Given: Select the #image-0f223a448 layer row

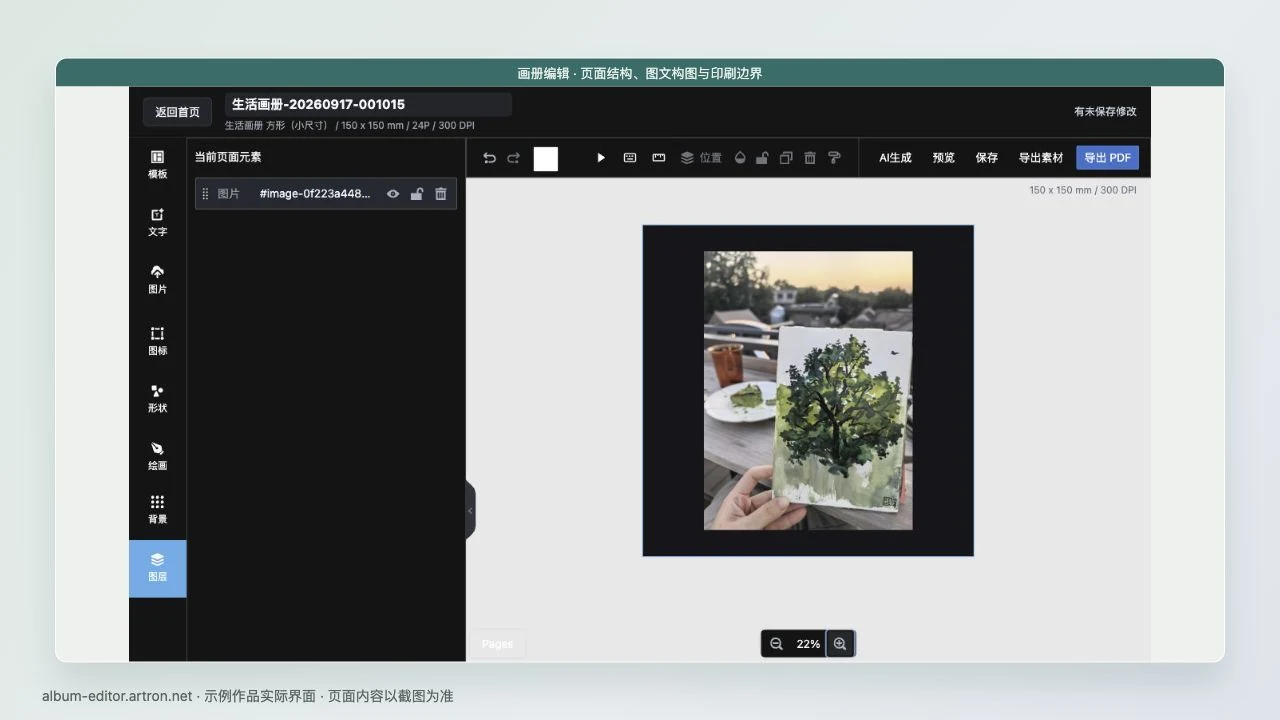Looking at the screenshot, I should click(x=326, y=194).
